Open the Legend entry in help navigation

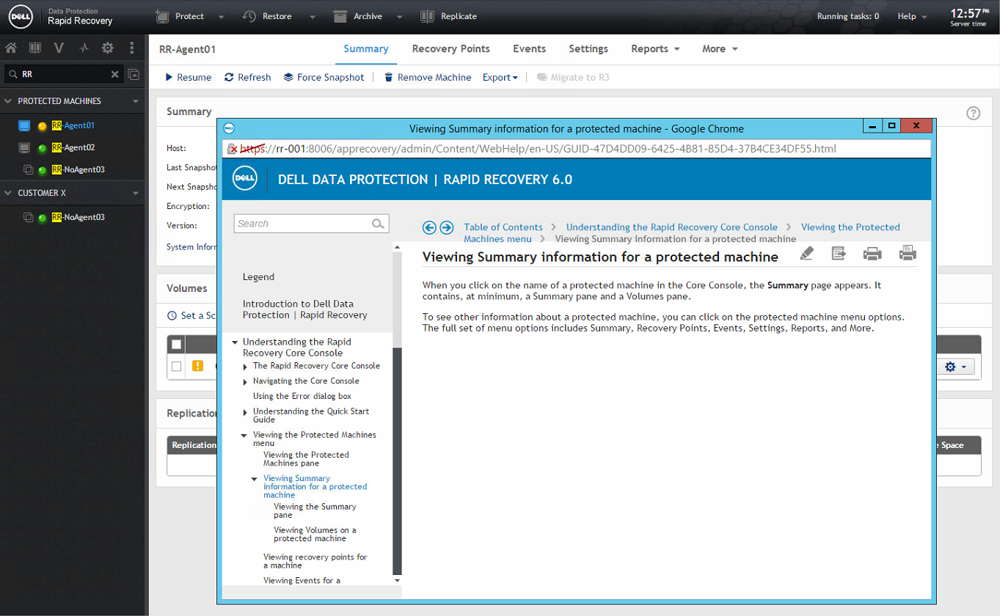tap(258, 277)
